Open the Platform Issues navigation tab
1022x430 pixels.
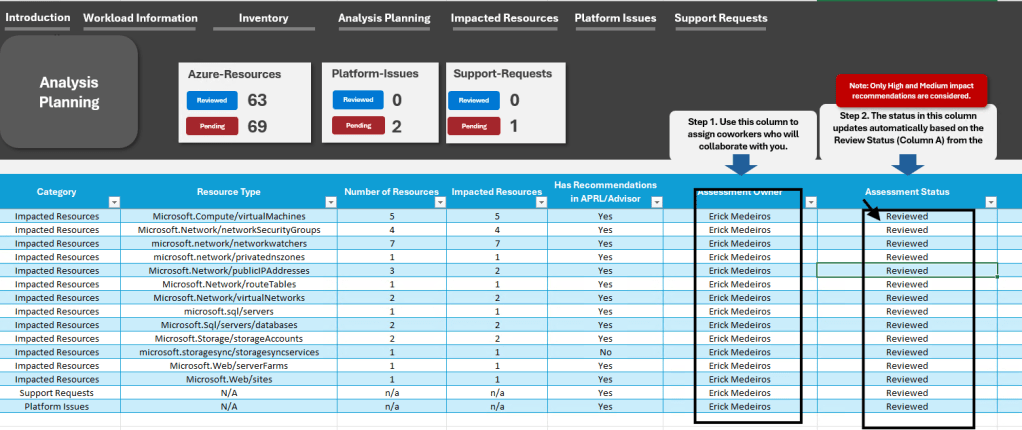[615, 18]
